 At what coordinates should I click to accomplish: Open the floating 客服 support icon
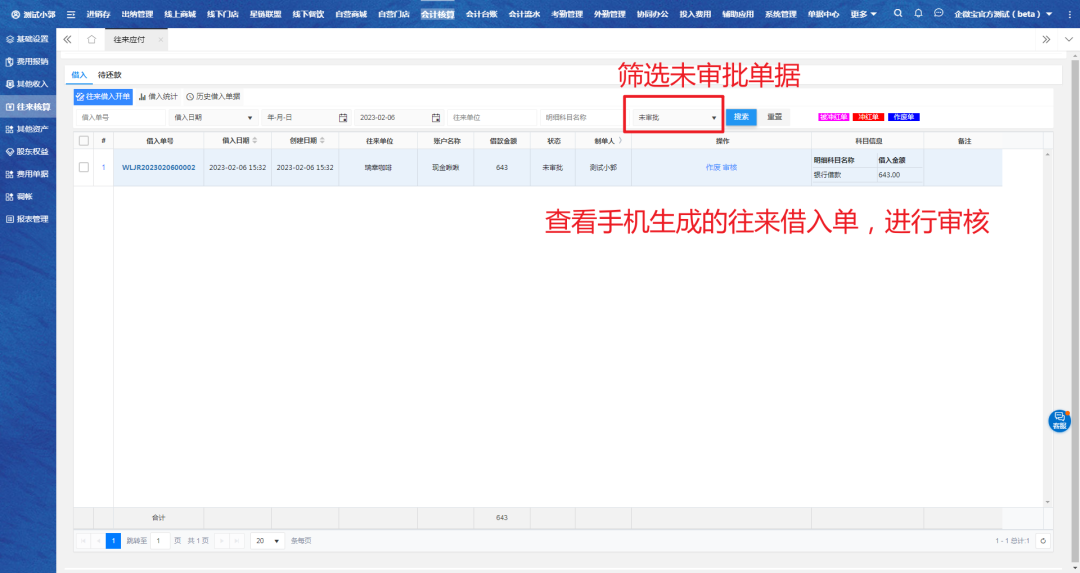tap(1059, 421)
